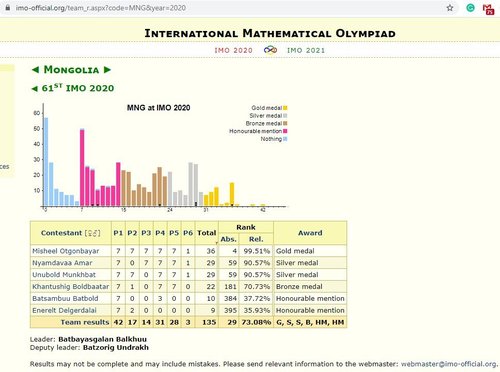This screenshot has width=500, height=372.
Task: Click the tallest blue bar in the chart
Action: click(46, 162)
